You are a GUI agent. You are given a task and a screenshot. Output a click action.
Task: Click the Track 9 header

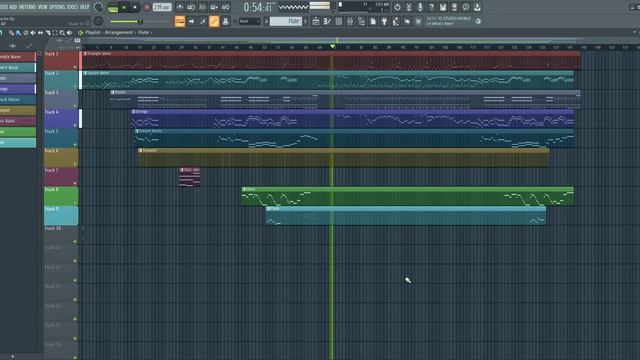(x=61, y=216)
